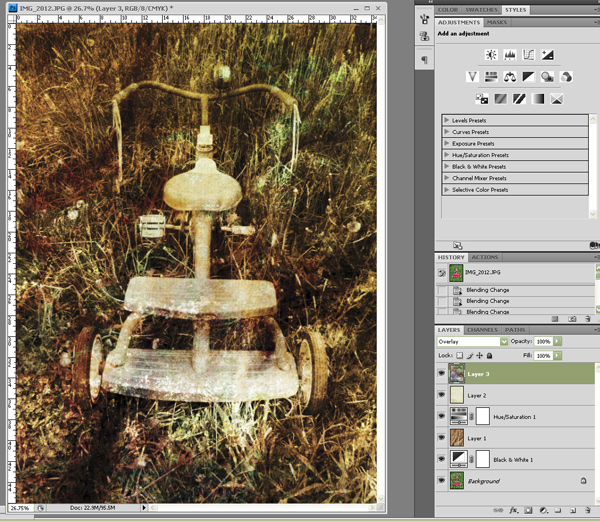Image resolution: width=600 pixels, height=522 pixels.
Task: Add a Brightness/Contrast adjustment
Action: (491, 55)
